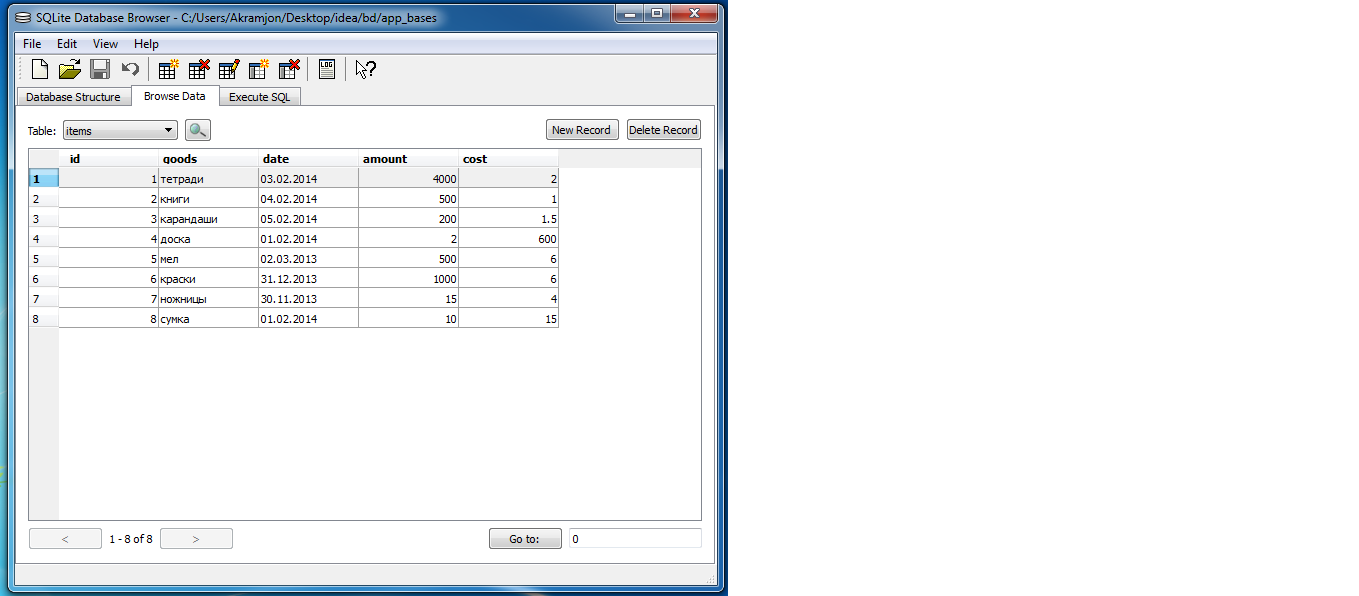This screenshot has width=1359, height=596.
Task: Click the previous page '<' button
Action: [x=65, y=539]
